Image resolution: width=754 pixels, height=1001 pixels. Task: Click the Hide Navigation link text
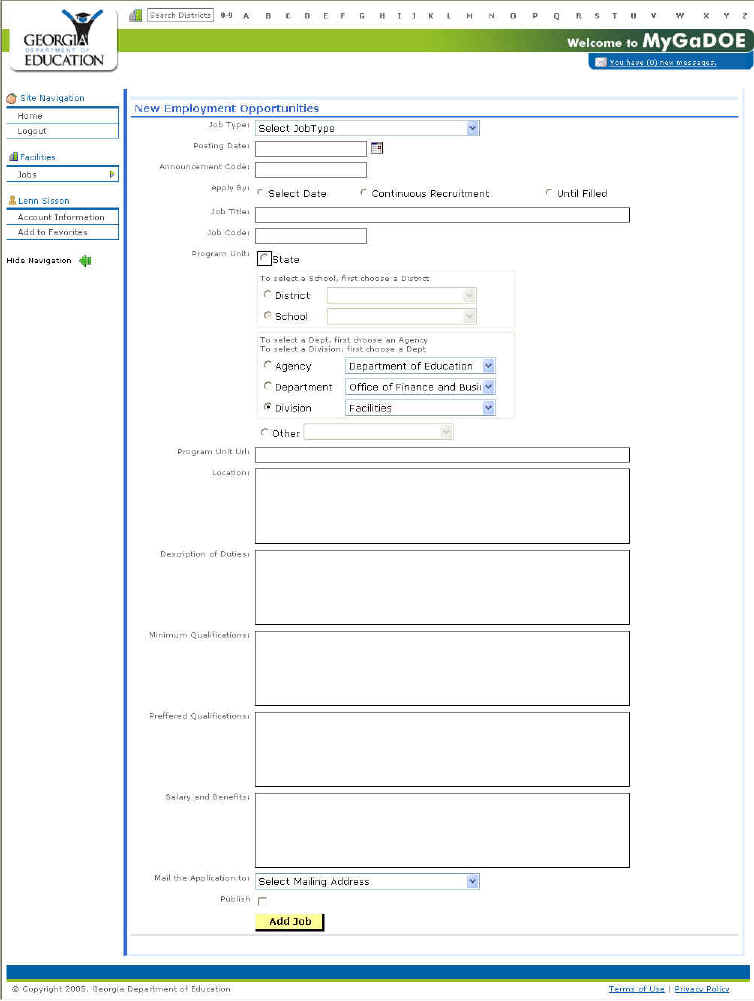coord(39,260)
